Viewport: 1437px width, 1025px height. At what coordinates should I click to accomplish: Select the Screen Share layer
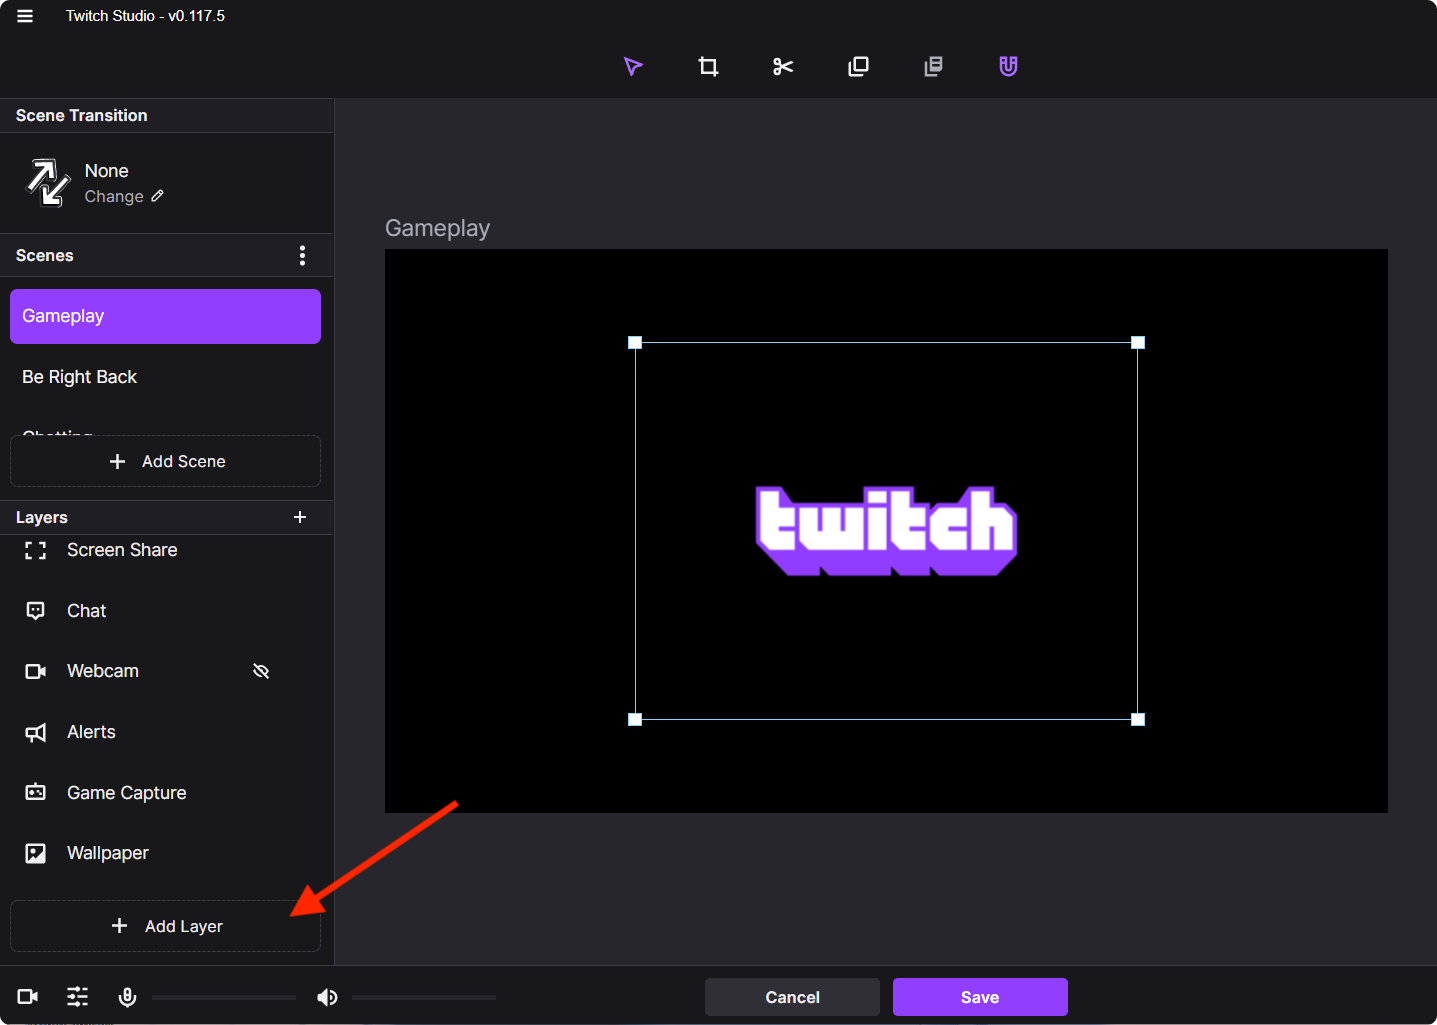coord(165,550)
